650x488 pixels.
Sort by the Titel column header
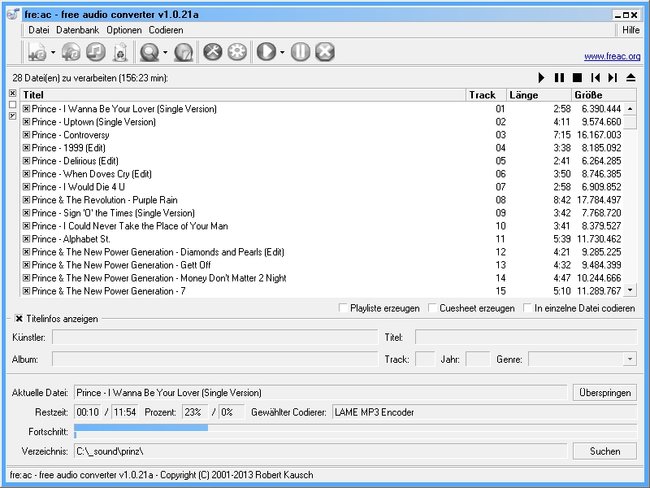(x=243, y=95)
